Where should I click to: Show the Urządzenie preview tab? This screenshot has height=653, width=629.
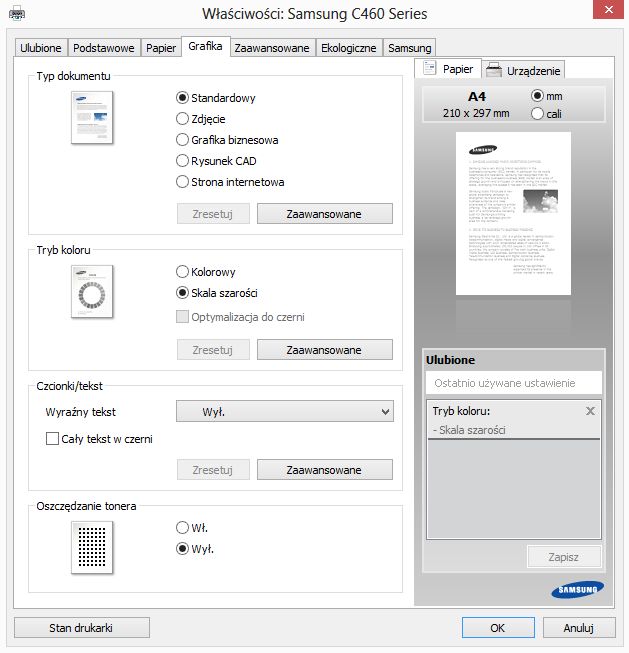tap(524, 70)
